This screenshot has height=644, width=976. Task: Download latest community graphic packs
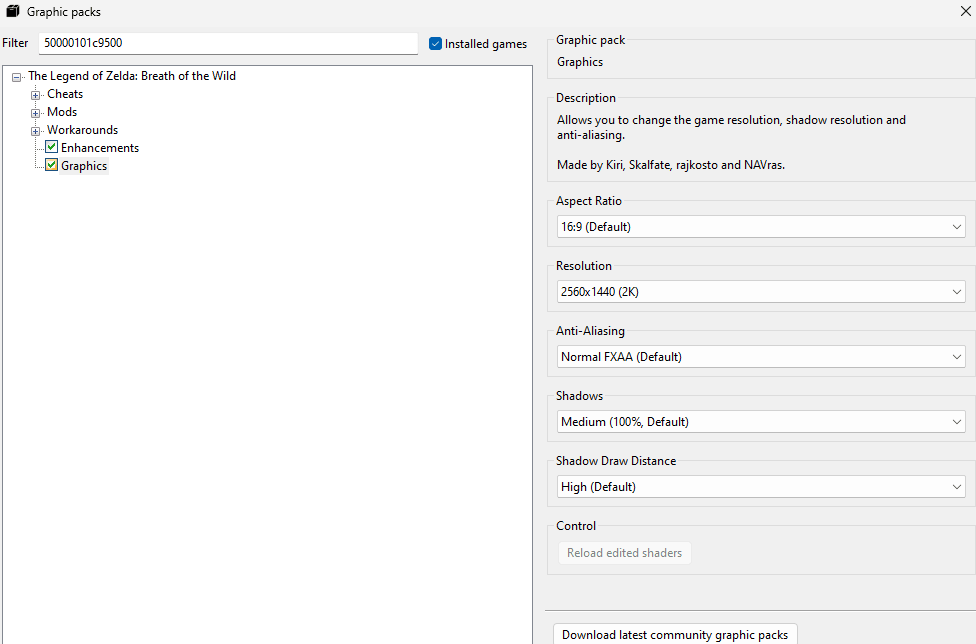coord(674,634)
